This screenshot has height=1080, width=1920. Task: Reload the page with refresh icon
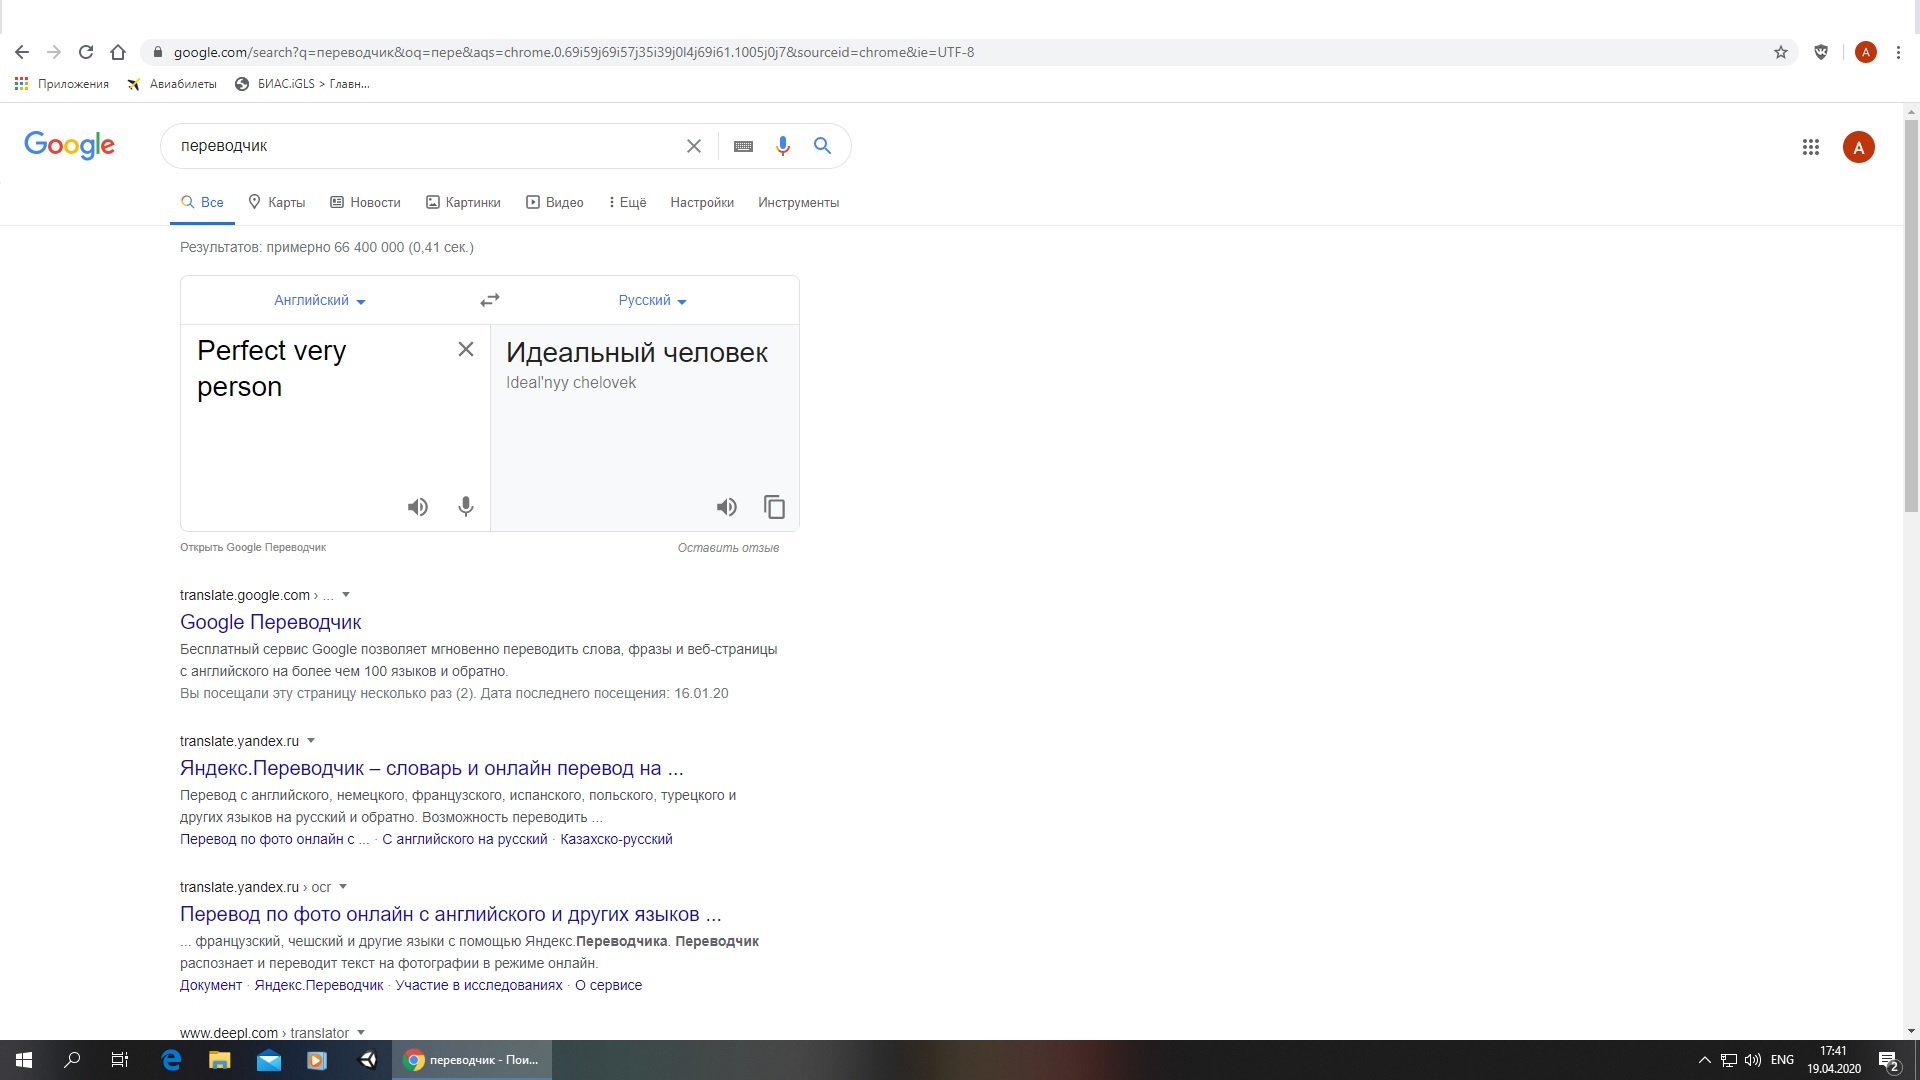(86, 52)
